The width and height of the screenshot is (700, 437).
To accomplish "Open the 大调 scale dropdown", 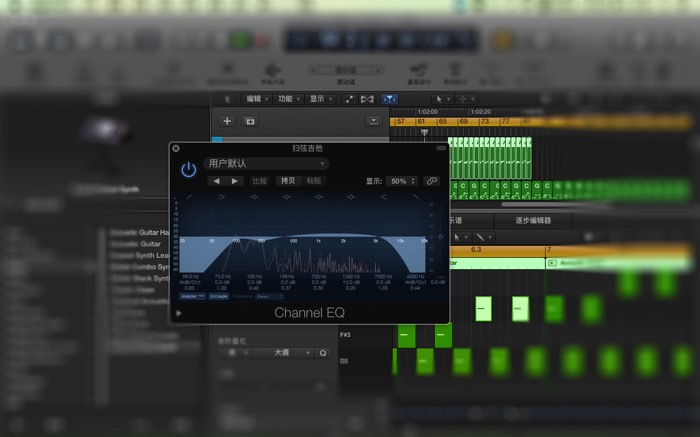I will click(x=283, y=353).
